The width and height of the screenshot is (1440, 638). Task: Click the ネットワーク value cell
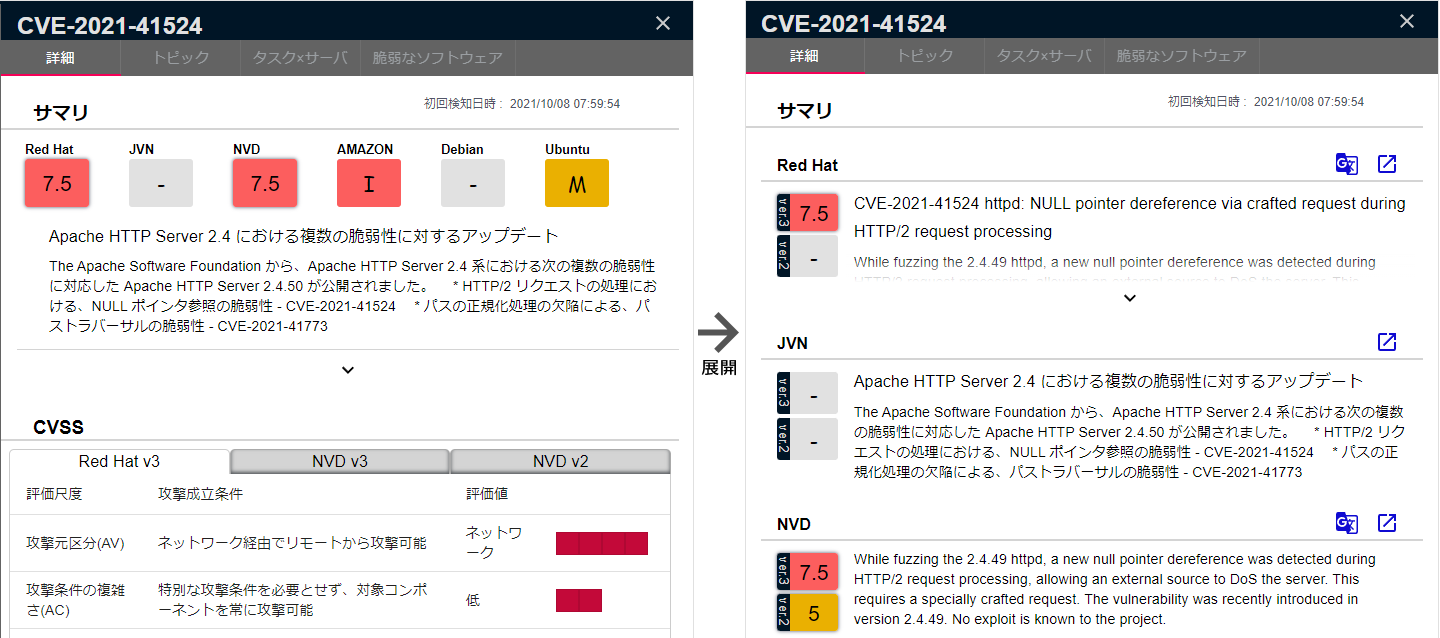point(494,543)
